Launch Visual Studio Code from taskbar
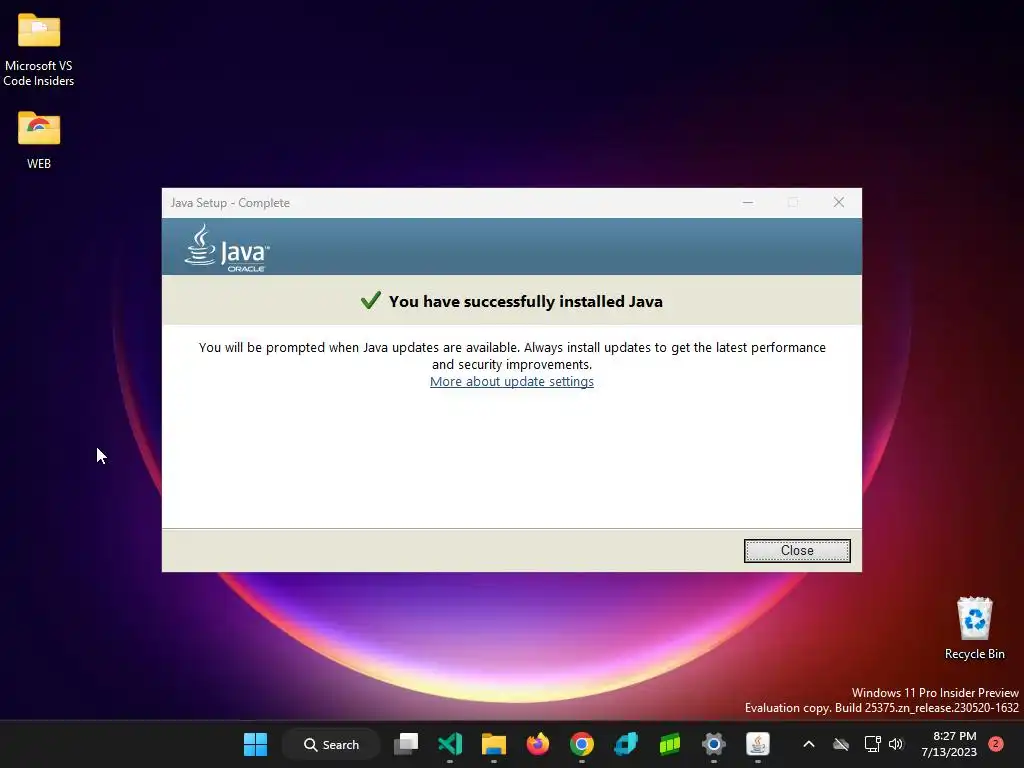Image resolution: width=1024 pixels, height=768 pixels. [450, 744]
